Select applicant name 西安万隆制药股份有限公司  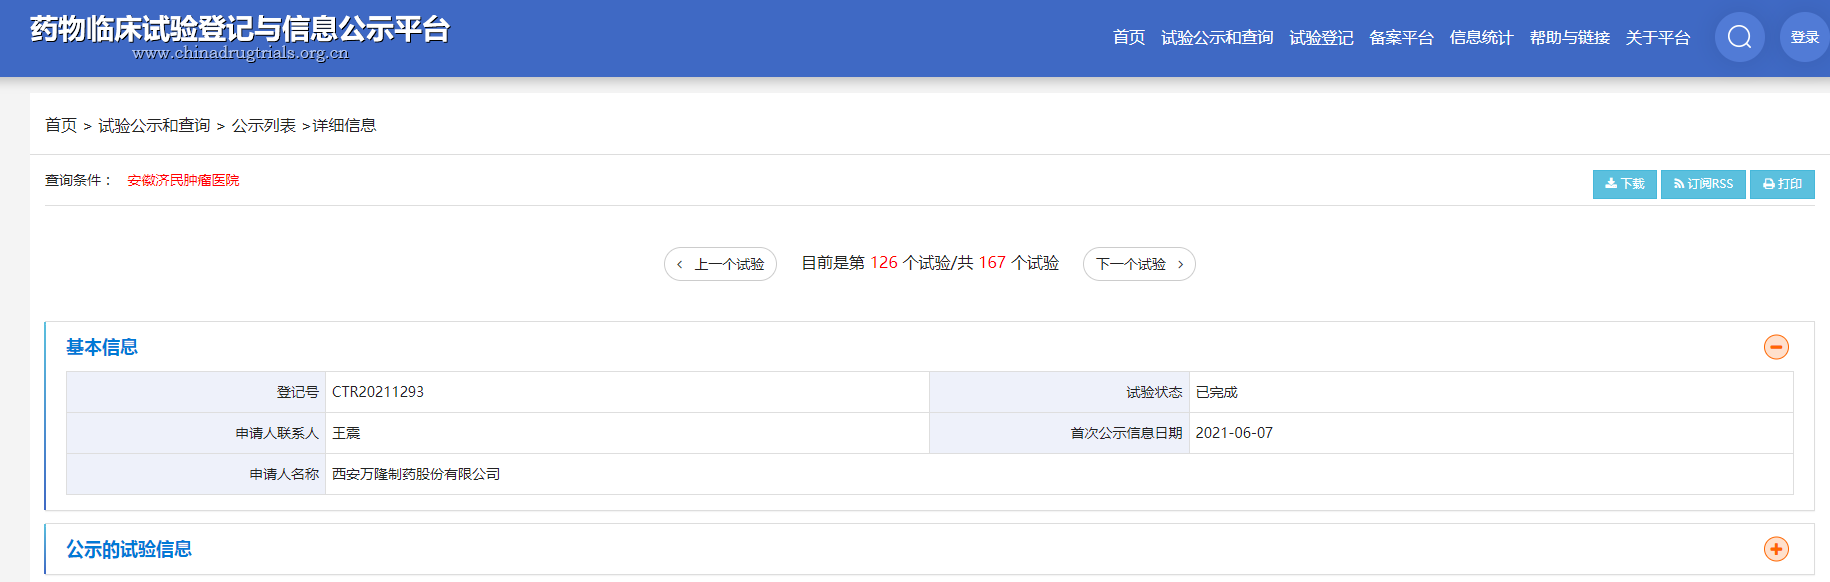pyautogui.click(x=416, y=474)
